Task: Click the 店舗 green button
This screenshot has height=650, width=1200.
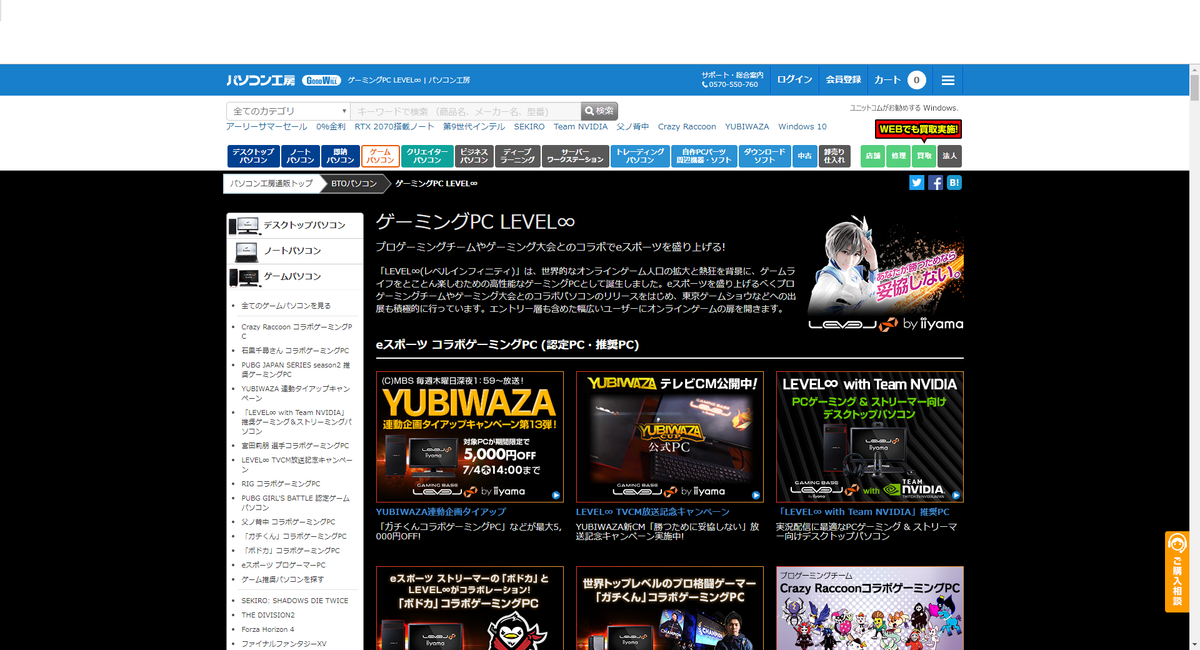Action: 872,156
